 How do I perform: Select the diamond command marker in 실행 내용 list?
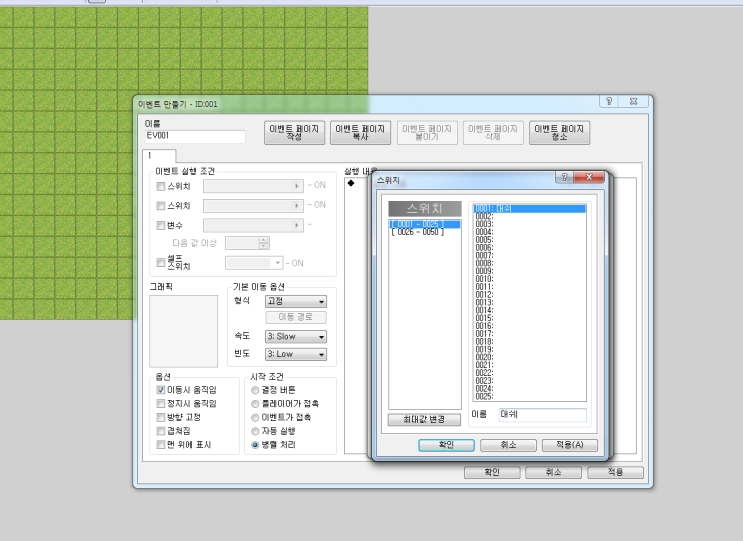pos(351,183)
